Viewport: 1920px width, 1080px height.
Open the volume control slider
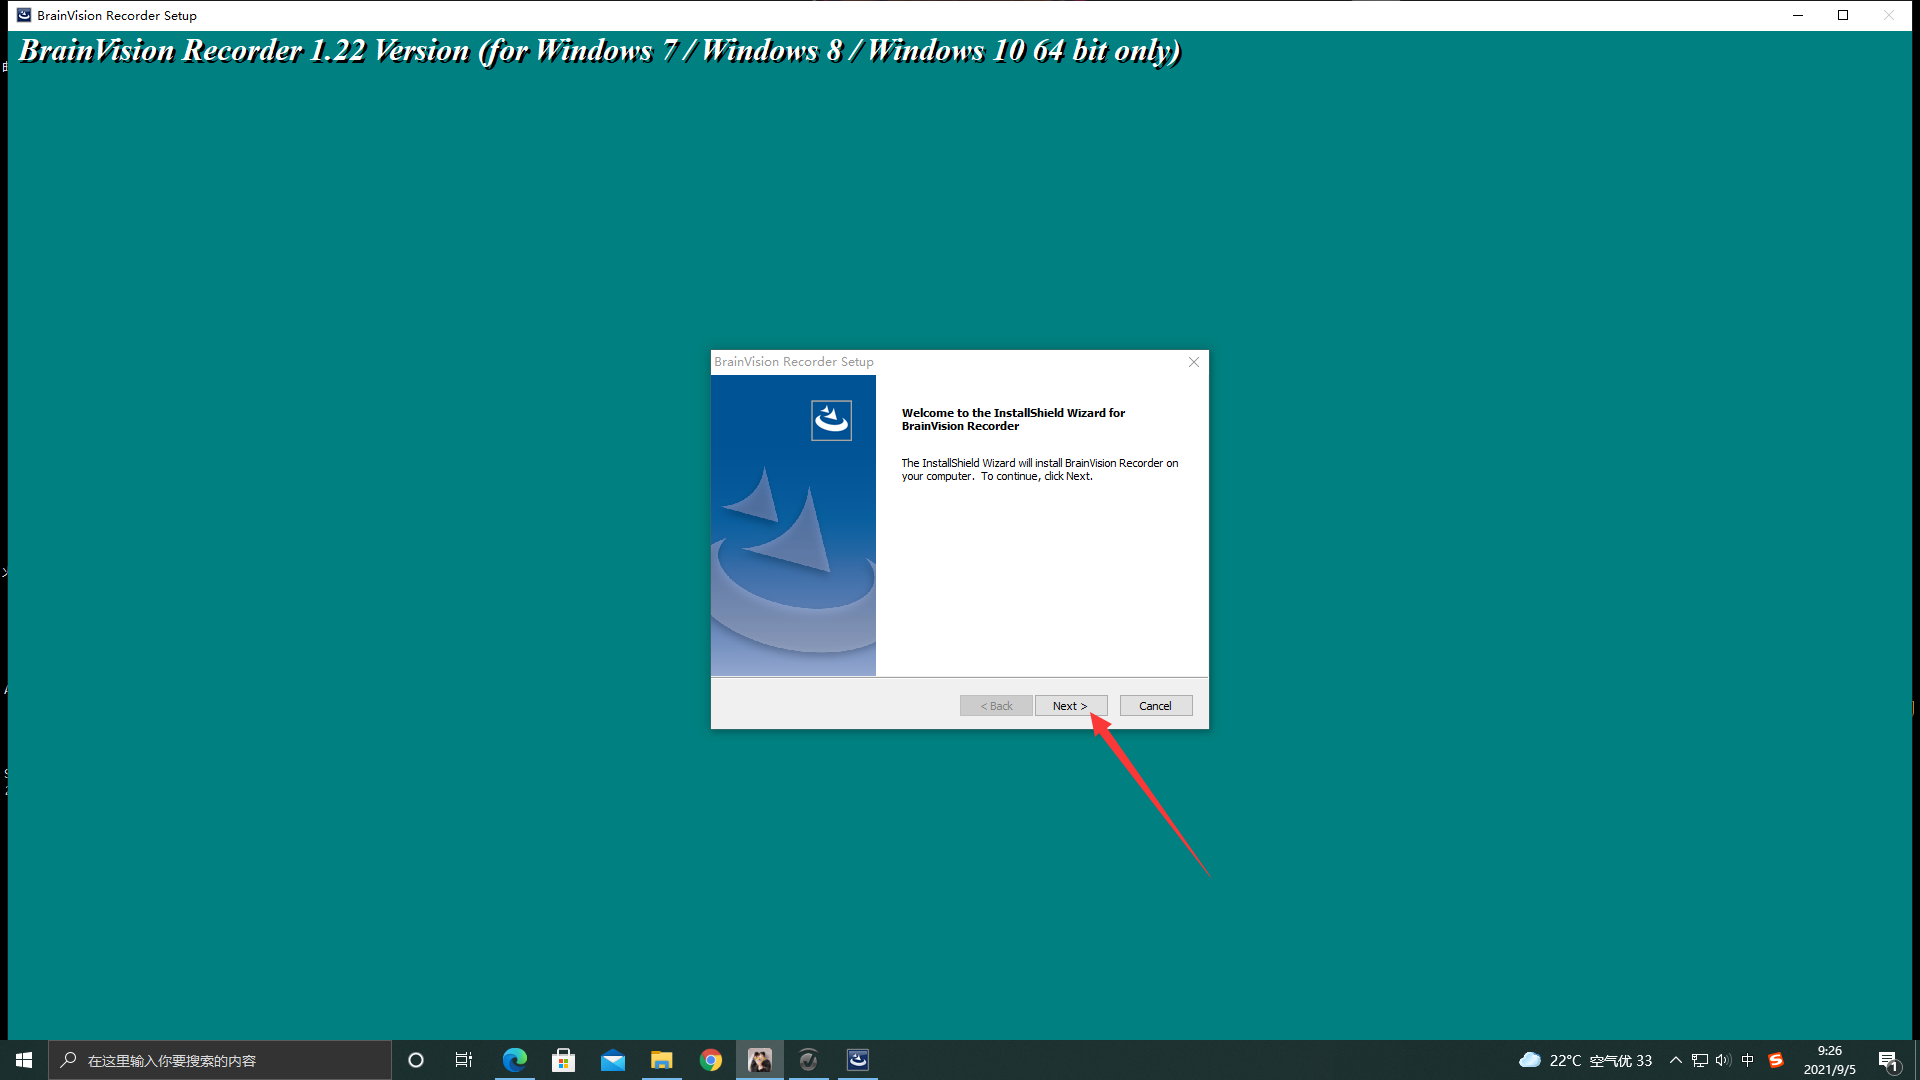pos(1723,1060)
